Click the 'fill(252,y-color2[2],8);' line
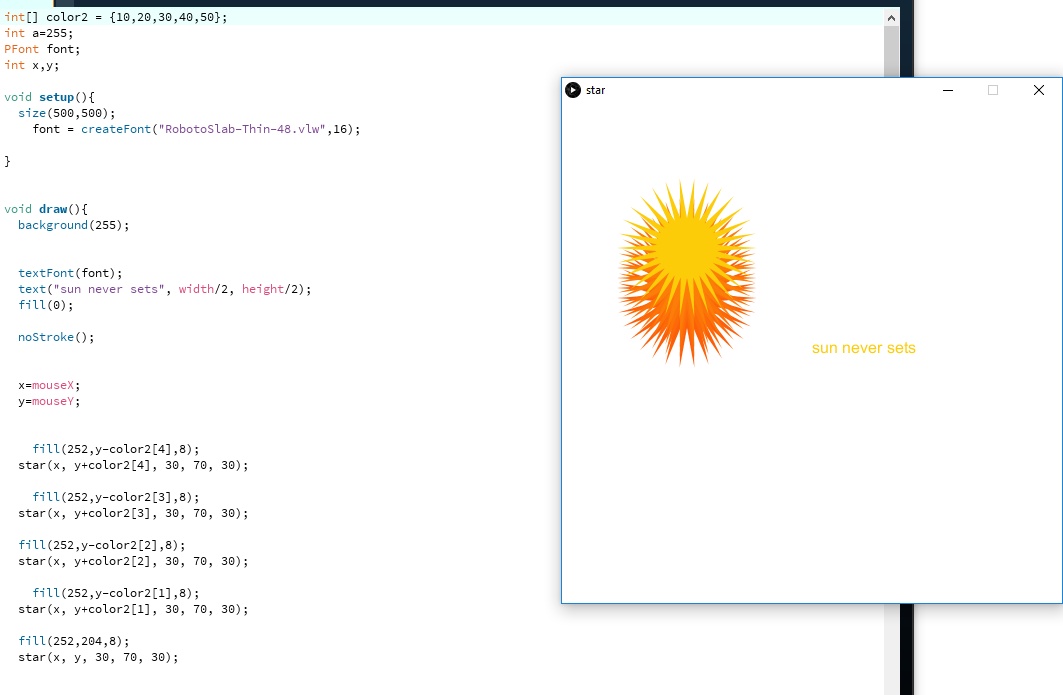This screenshot has height=695, width=1063. click(x=102, y=545)
